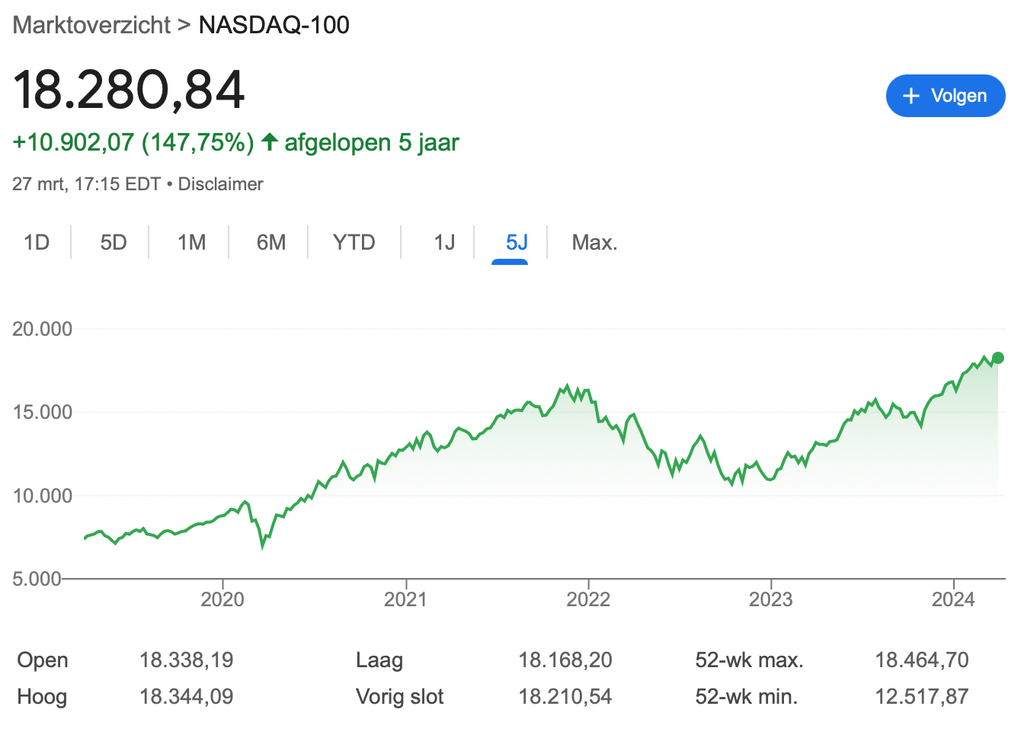Click the 2022 label on the chart axis
The height and width of the screenshot is (734, 1024).
click(x=588, y=599)
